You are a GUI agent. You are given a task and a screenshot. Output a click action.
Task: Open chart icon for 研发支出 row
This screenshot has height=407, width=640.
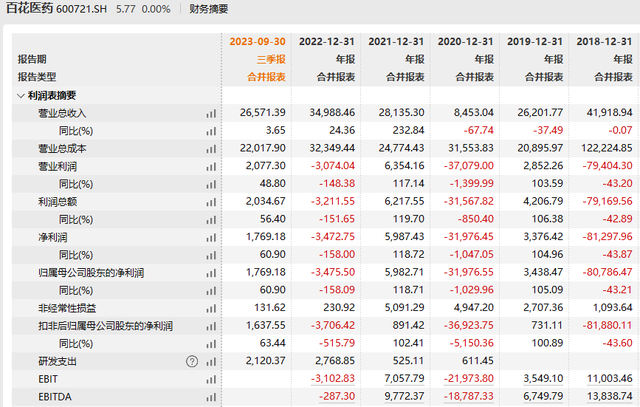point(211,362)
